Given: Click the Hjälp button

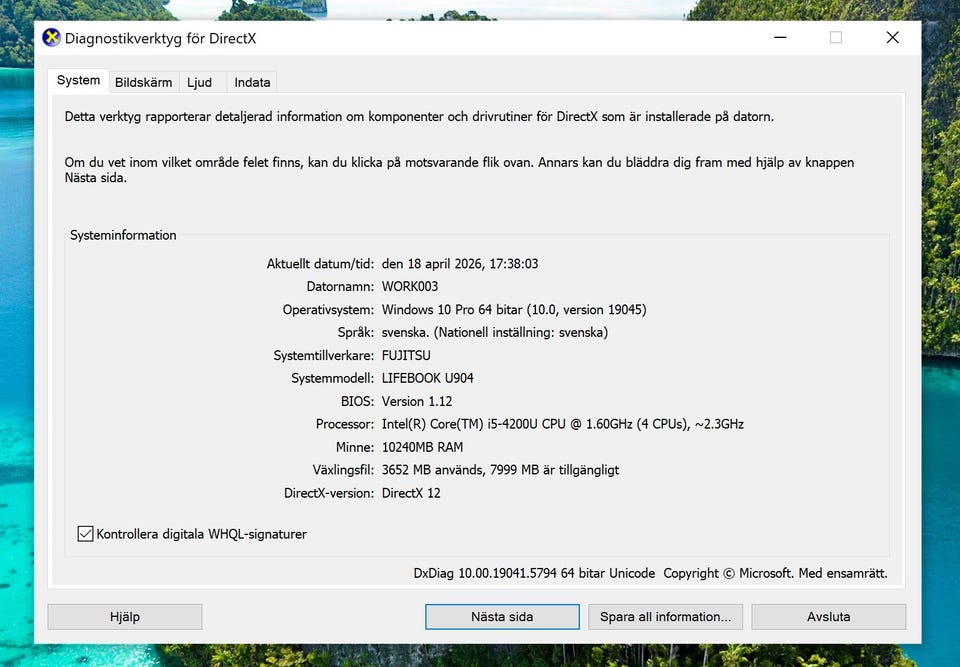Looking at the screenshot, I should point(125,617).
